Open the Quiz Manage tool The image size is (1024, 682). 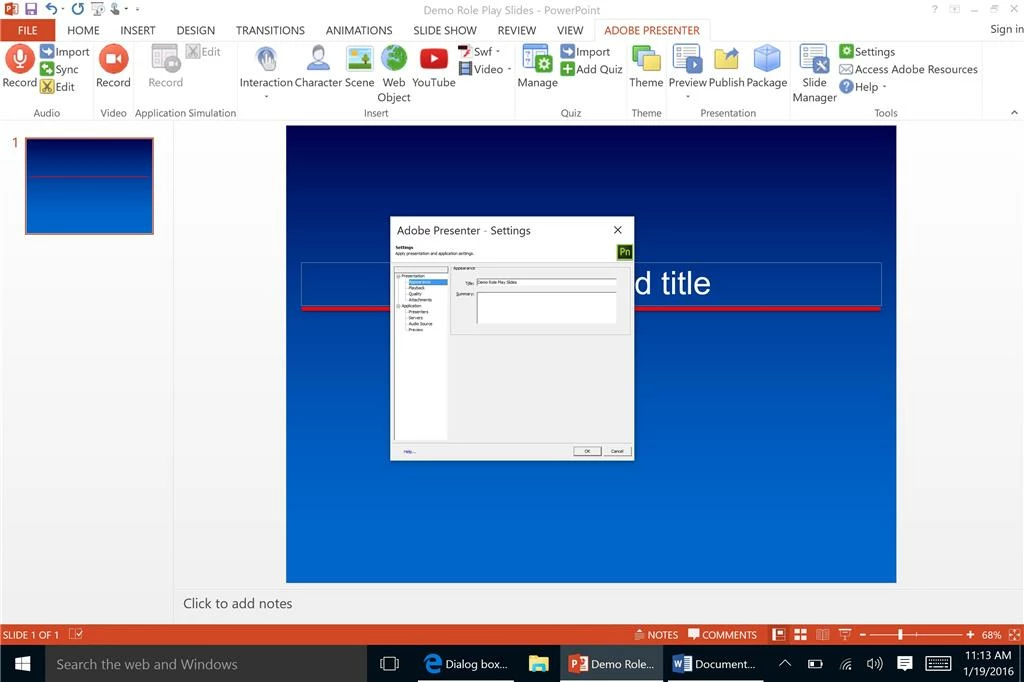537,66
